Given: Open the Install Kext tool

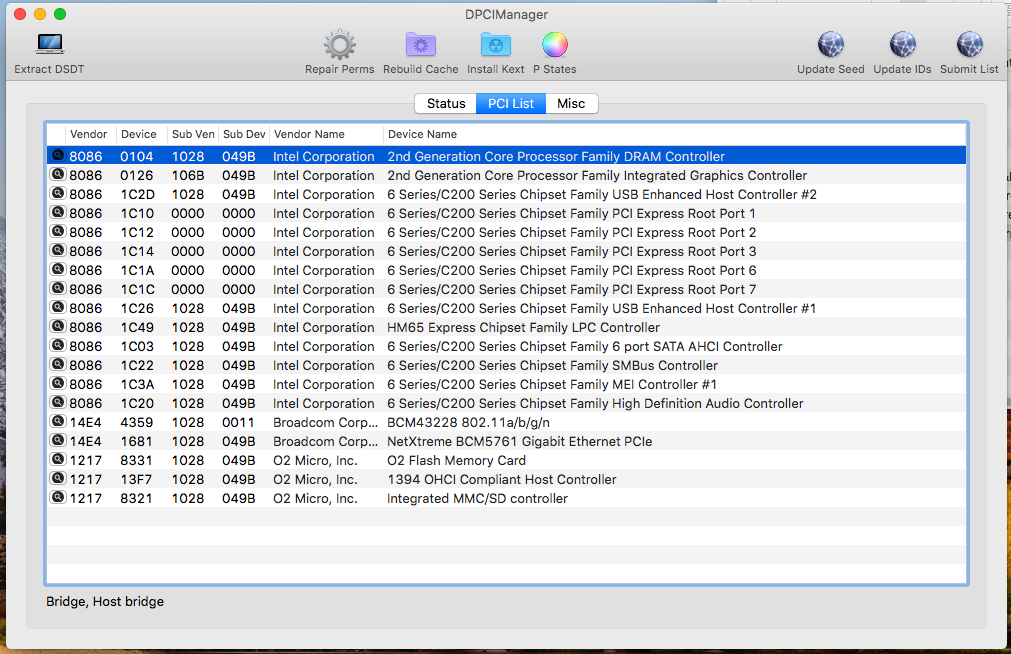Looking at the screenshot, I should [495, 45].
